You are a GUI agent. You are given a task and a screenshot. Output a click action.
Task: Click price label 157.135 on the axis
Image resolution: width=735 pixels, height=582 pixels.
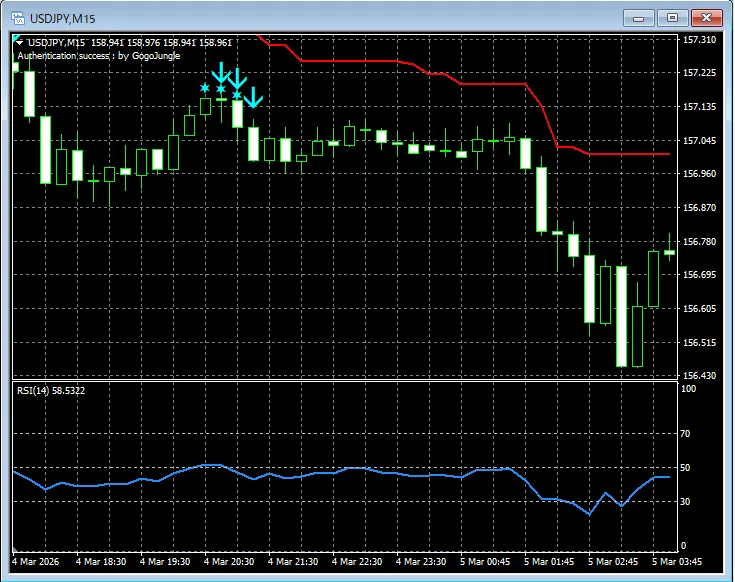699,107
